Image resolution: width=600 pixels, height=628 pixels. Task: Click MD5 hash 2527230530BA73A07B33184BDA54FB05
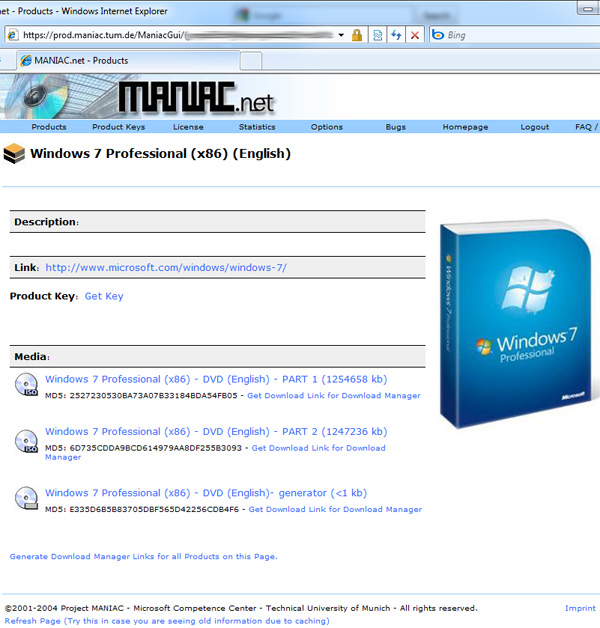pyautogui.click(x=153, y=396)
